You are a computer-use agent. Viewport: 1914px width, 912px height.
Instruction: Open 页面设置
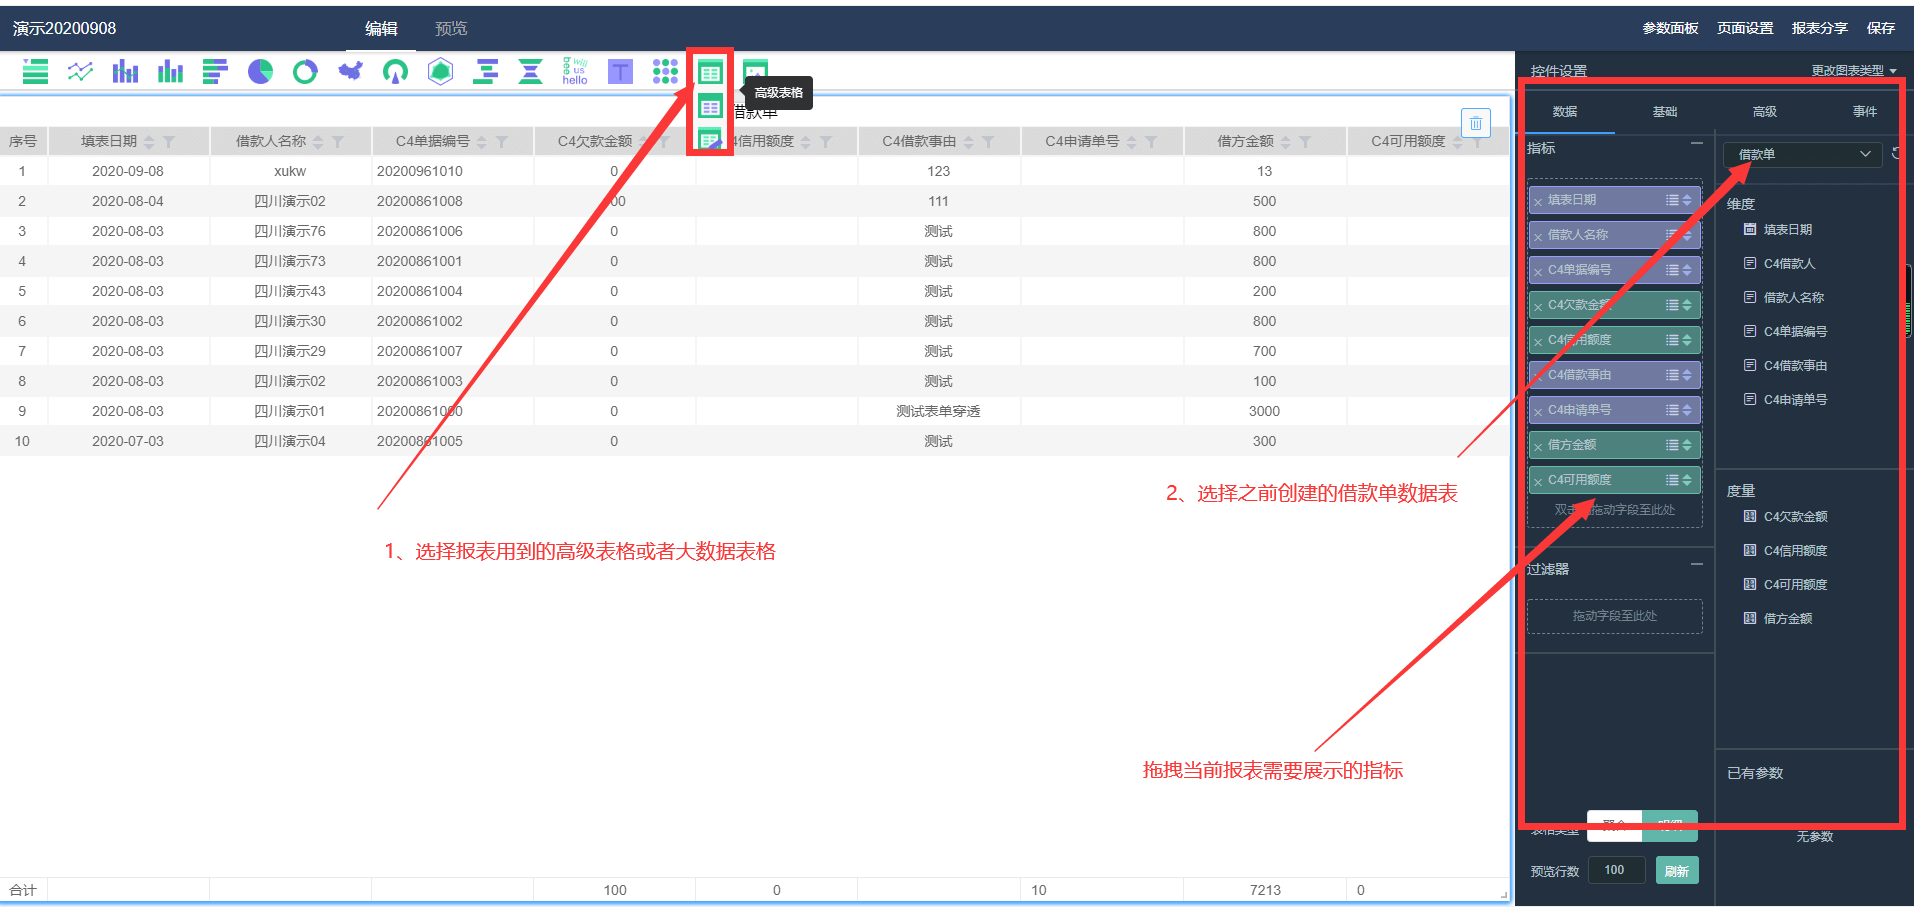pyautogui.click(x=1745, y=28)
